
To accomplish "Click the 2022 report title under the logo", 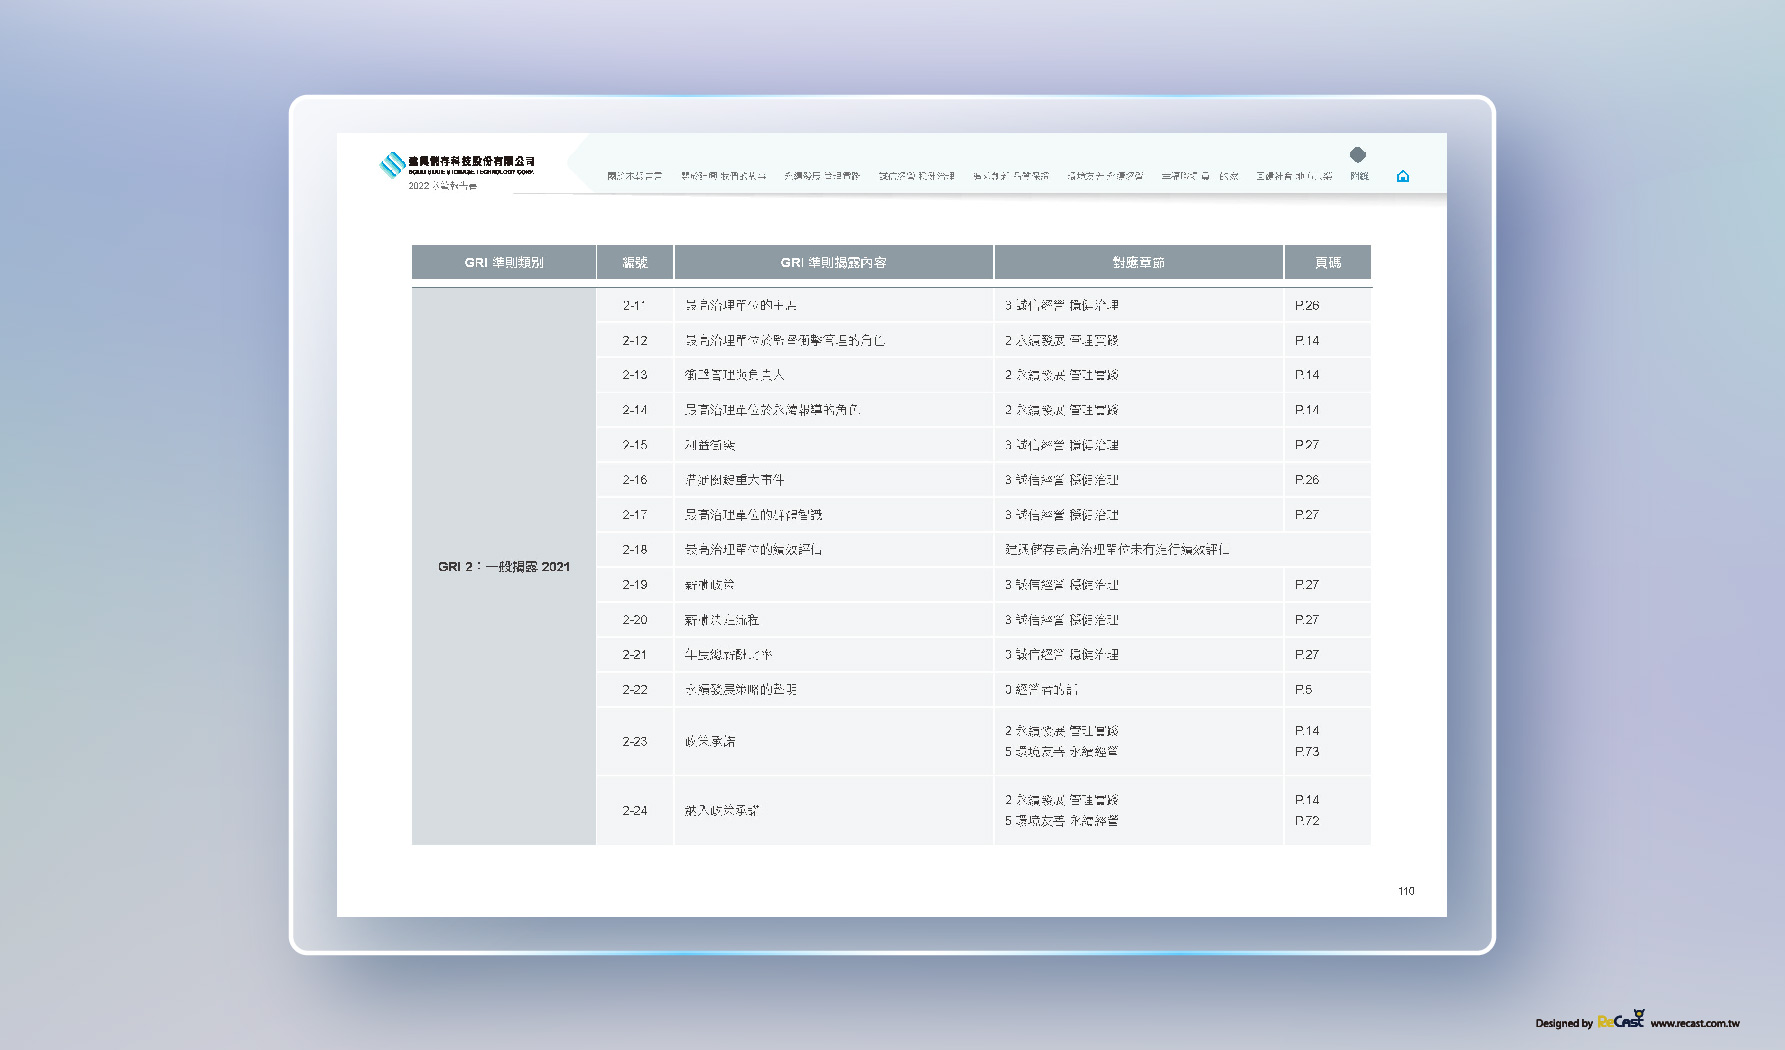I will tap(442, 186).
